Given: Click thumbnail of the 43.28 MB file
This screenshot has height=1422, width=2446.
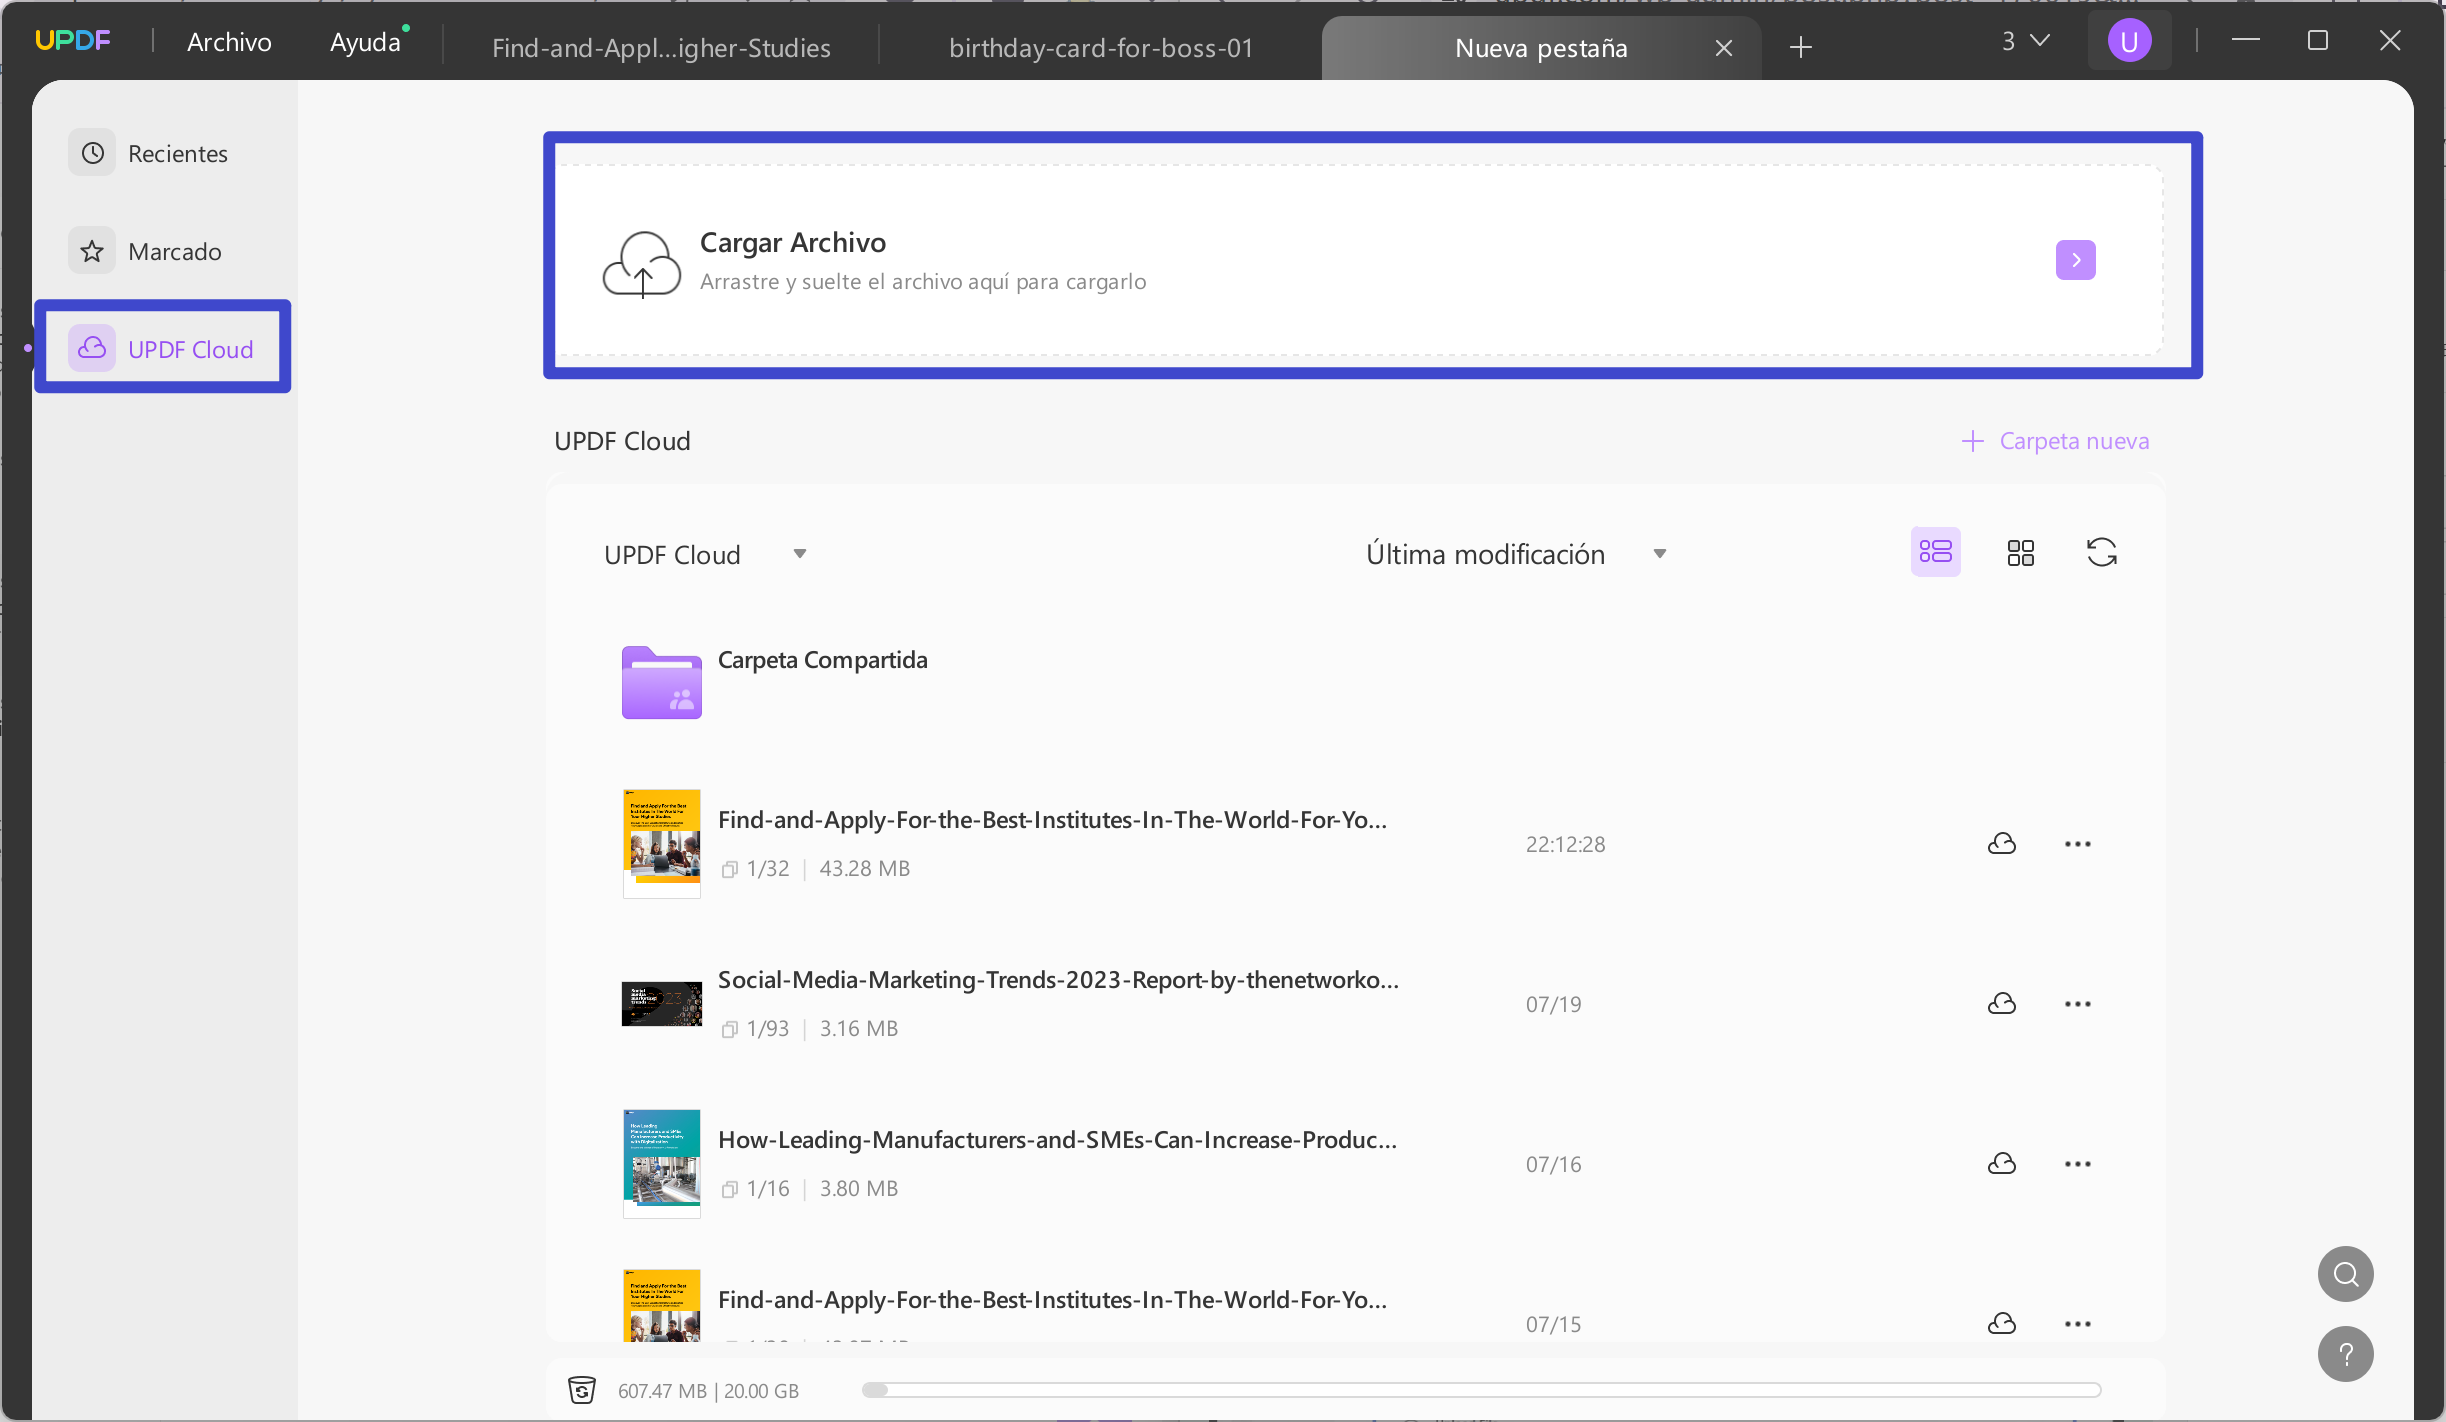Looking at the screenshot, I should point(662,843).
